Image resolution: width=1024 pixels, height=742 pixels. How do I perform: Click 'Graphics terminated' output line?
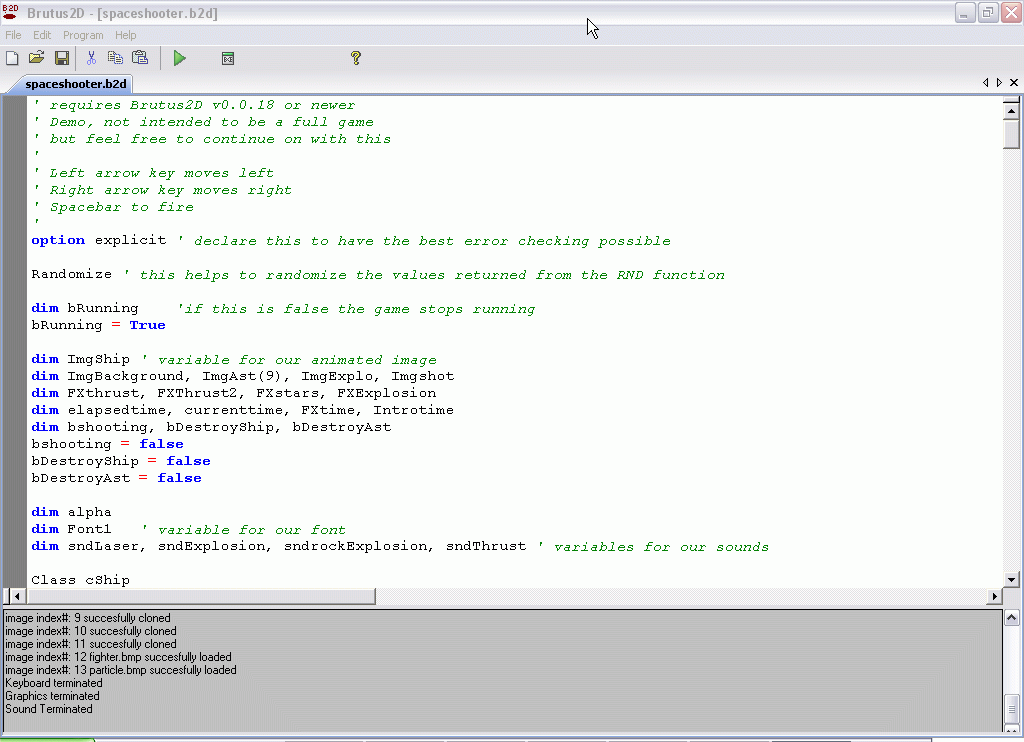(52, 696)
